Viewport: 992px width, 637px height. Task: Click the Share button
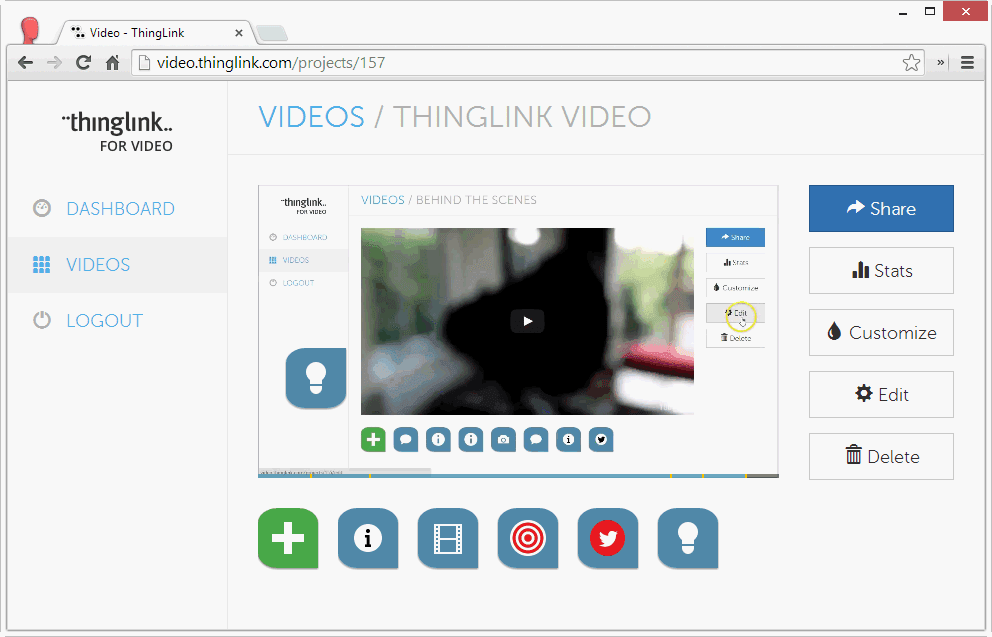pos(881,208)
